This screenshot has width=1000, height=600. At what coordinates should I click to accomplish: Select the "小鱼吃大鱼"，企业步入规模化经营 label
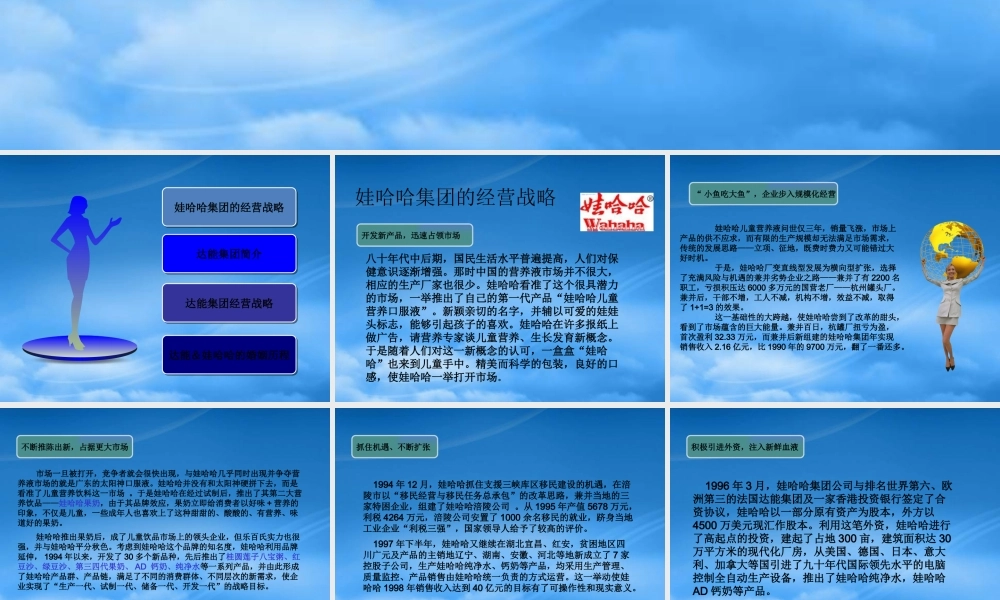[763, 194]
